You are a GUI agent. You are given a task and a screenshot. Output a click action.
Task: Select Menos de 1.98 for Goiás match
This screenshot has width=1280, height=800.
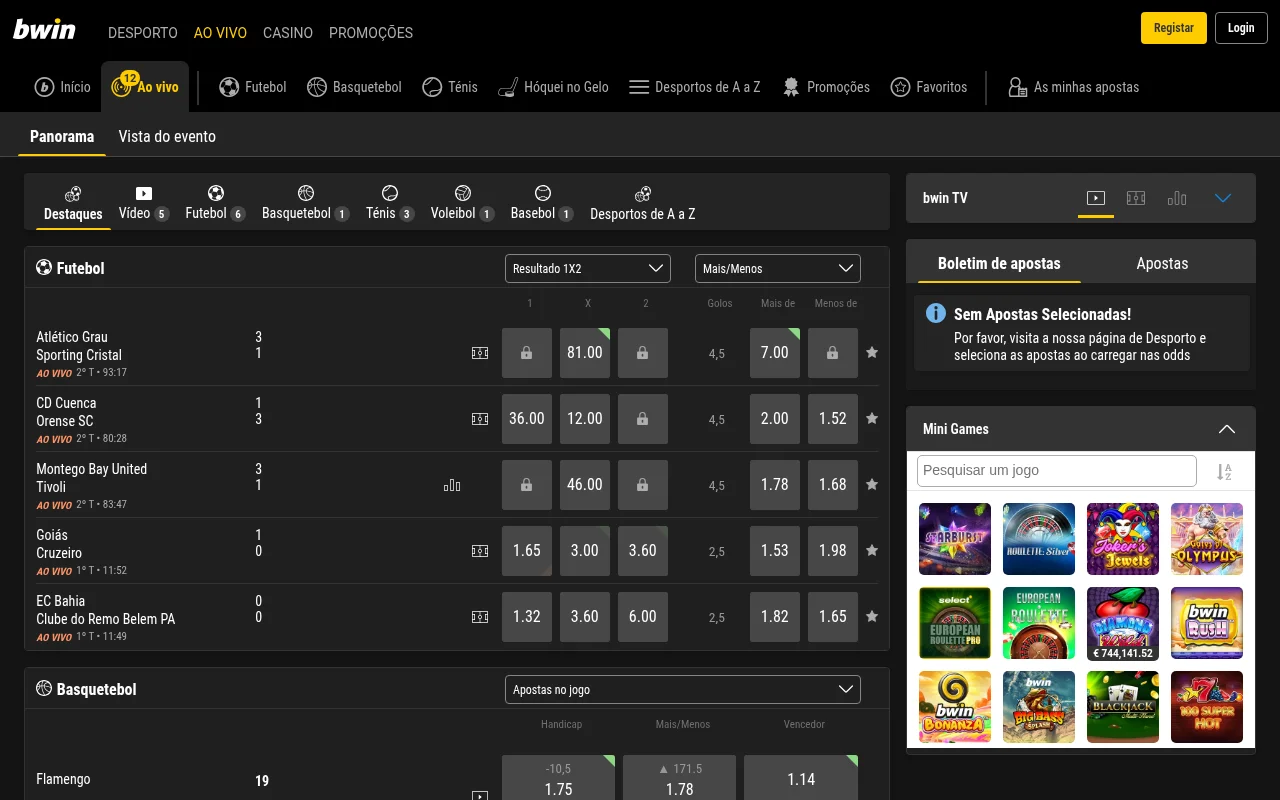[x=833, y=551]
